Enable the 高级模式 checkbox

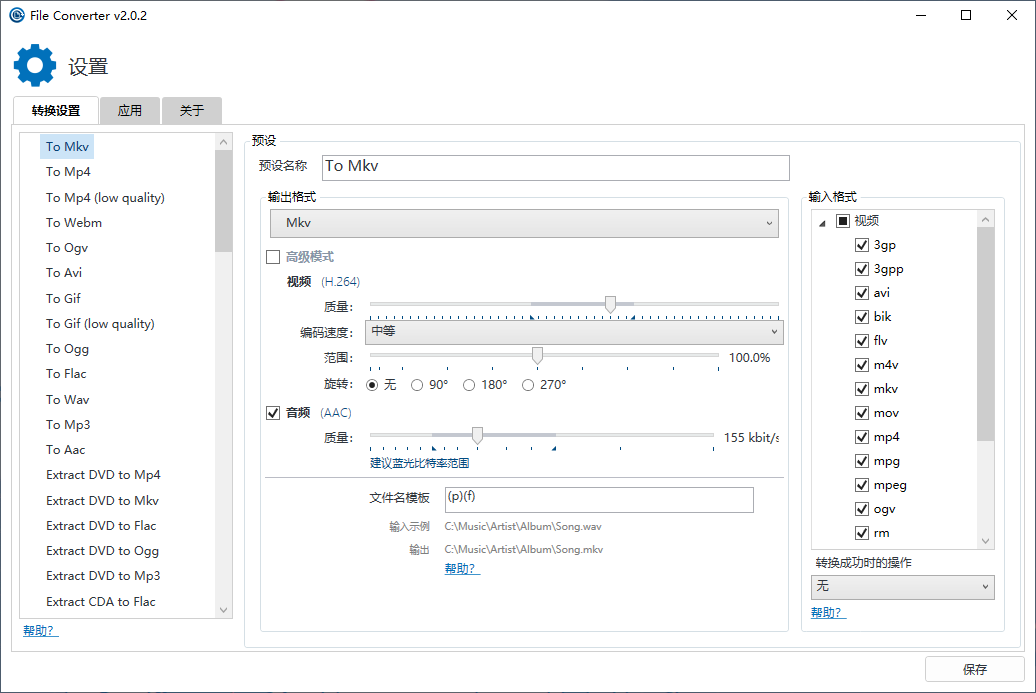(273, 257)
